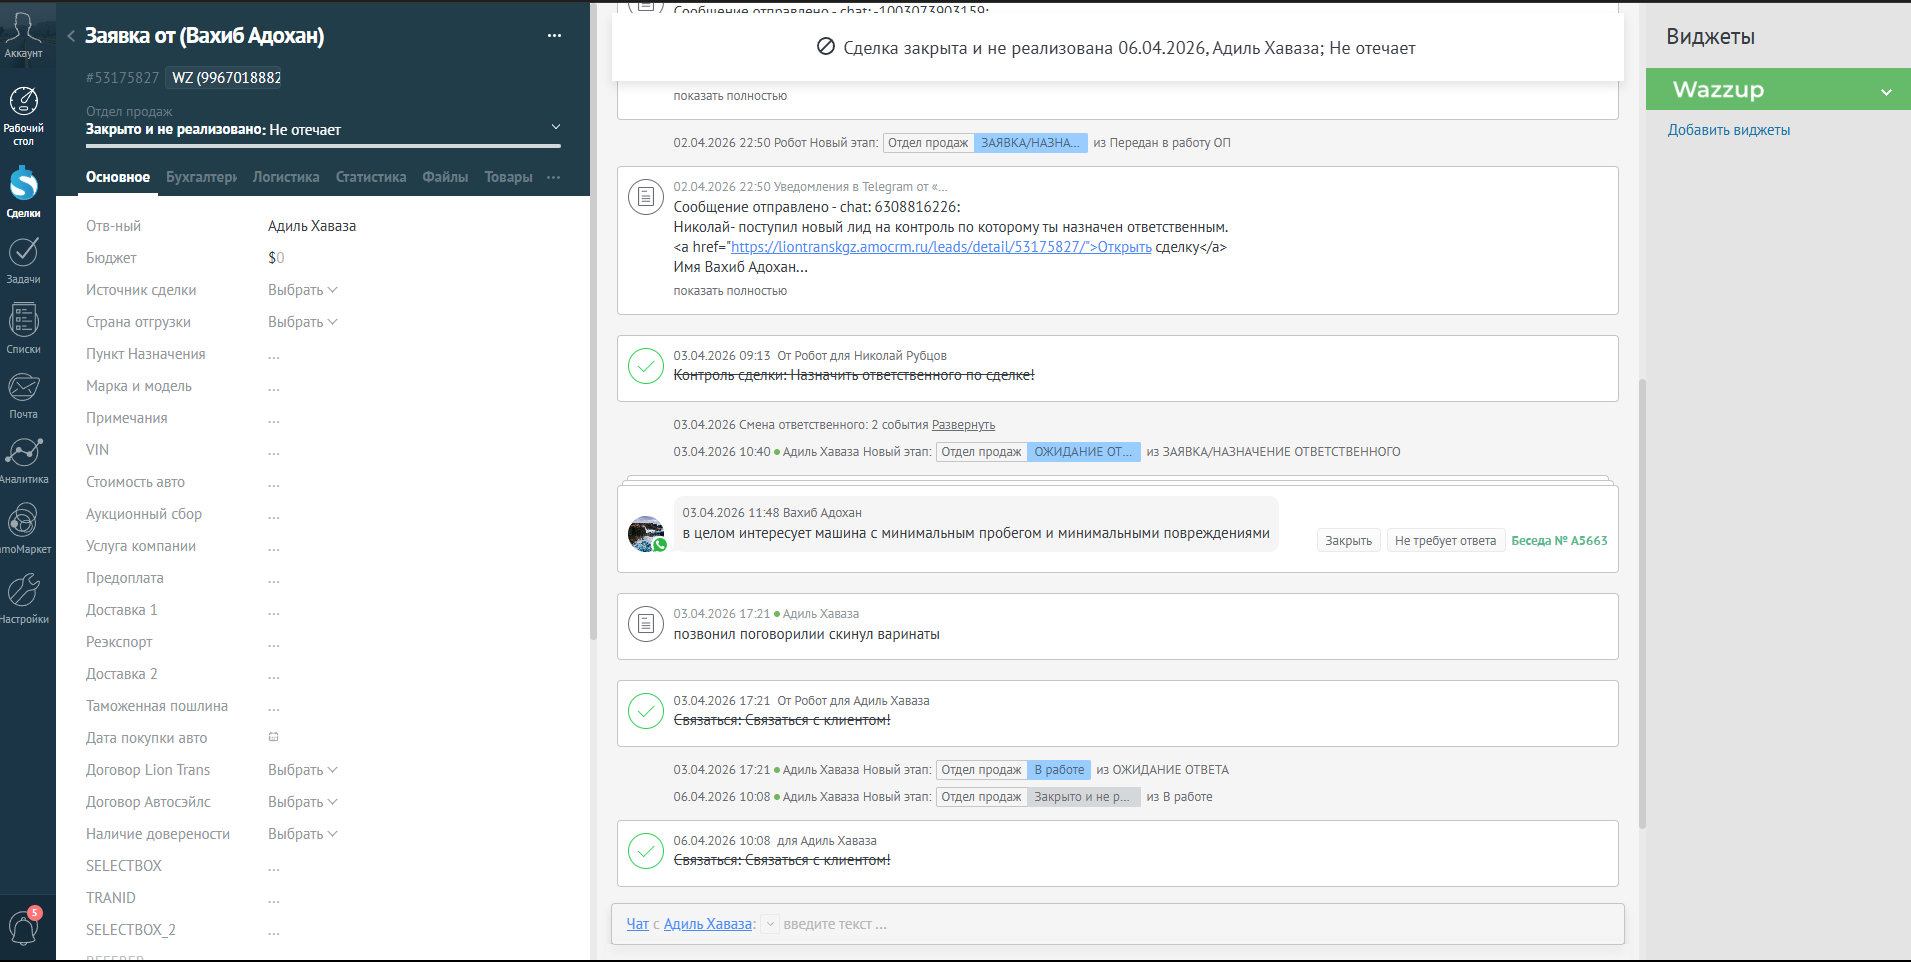Click note icon of Telegram notification 6308816226
This screenshot has height=962, width=1911.
point(645,197)
